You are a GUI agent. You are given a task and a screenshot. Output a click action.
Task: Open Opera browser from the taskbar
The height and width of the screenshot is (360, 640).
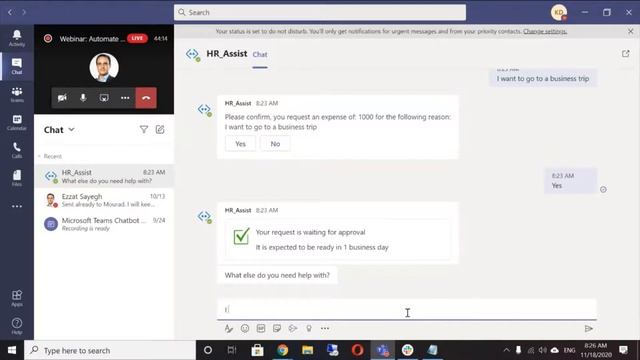pyautogui.click(x=358, y=350)
